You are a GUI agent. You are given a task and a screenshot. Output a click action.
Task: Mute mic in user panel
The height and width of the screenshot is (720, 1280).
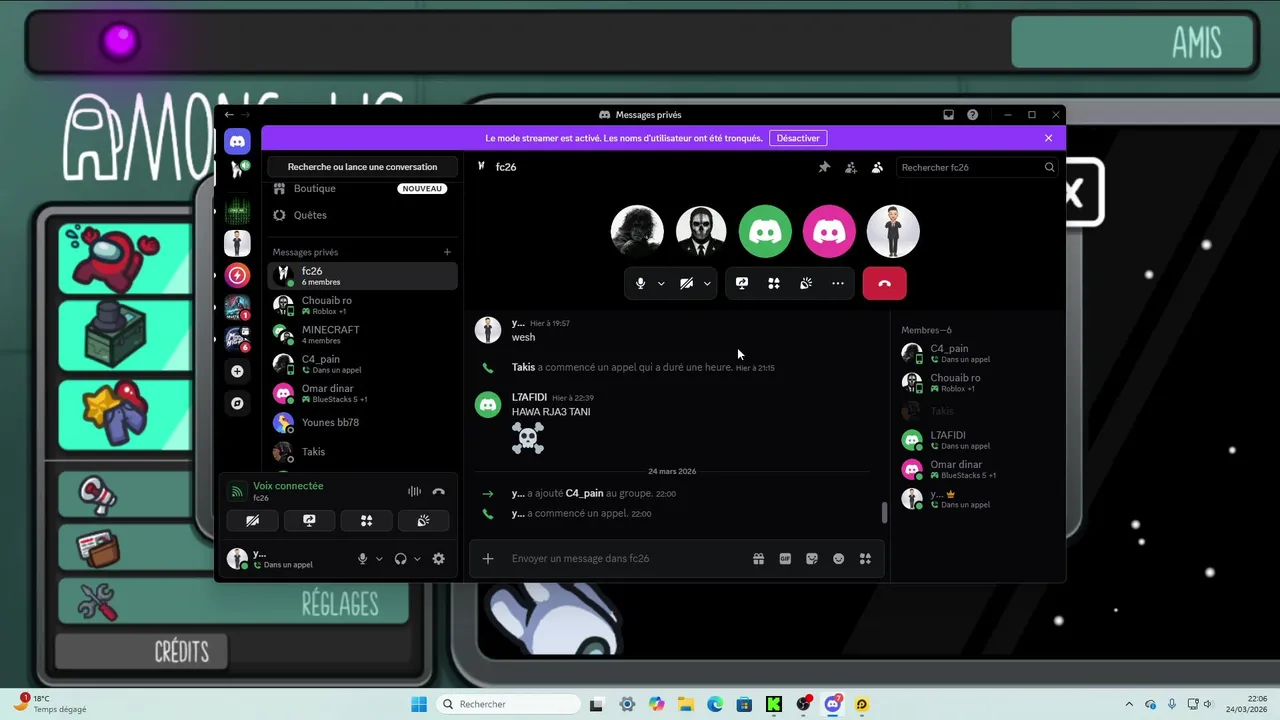point(363,559)
